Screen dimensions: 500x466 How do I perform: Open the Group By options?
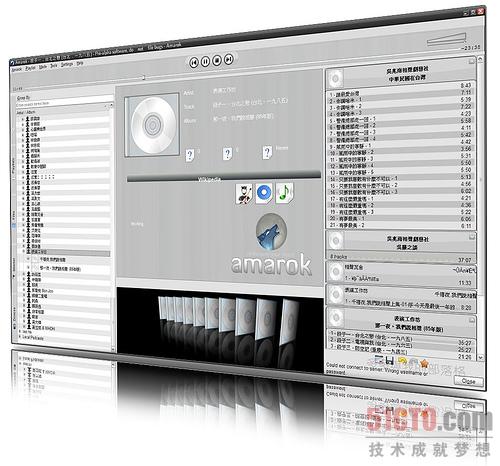pyautogui.click(x=23, y=98)
